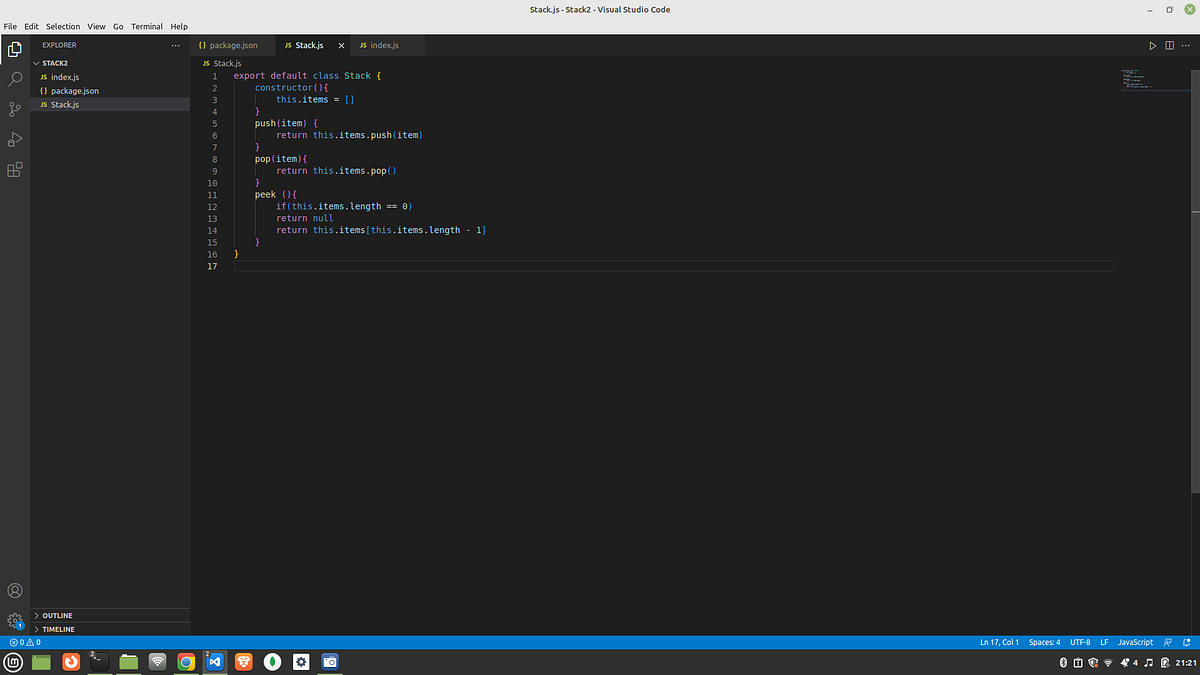The image size is (1200, 675).
Task: Open the Spaces: 4 indentation selector
Action: tap(1044, 642)
